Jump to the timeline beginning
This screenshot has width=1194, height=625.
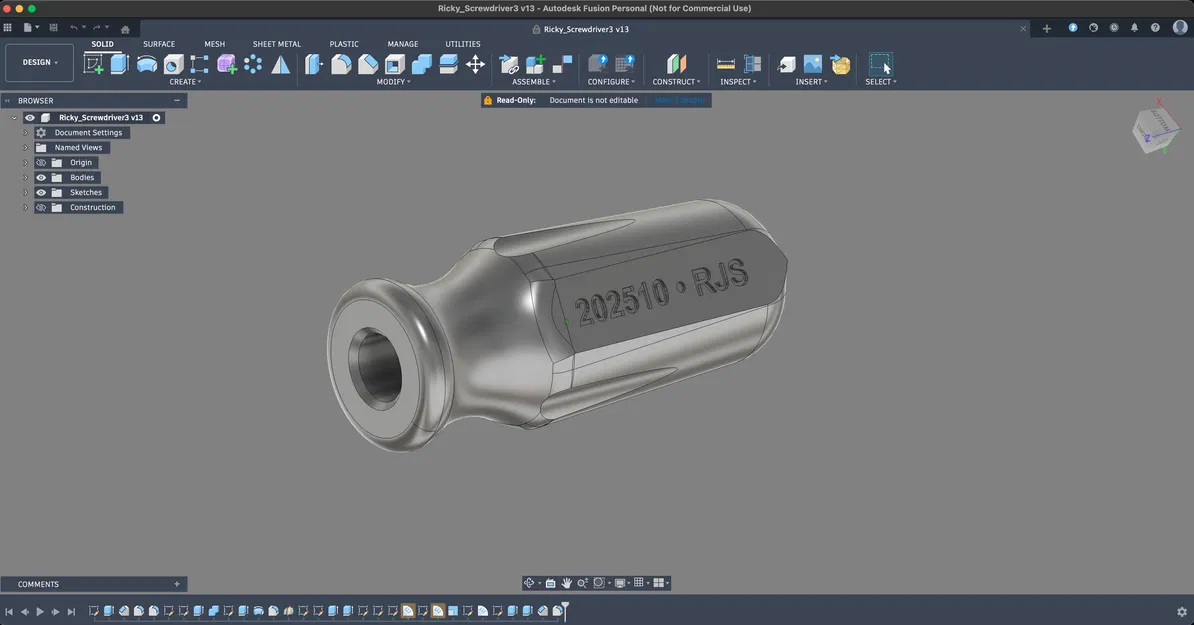9,611
